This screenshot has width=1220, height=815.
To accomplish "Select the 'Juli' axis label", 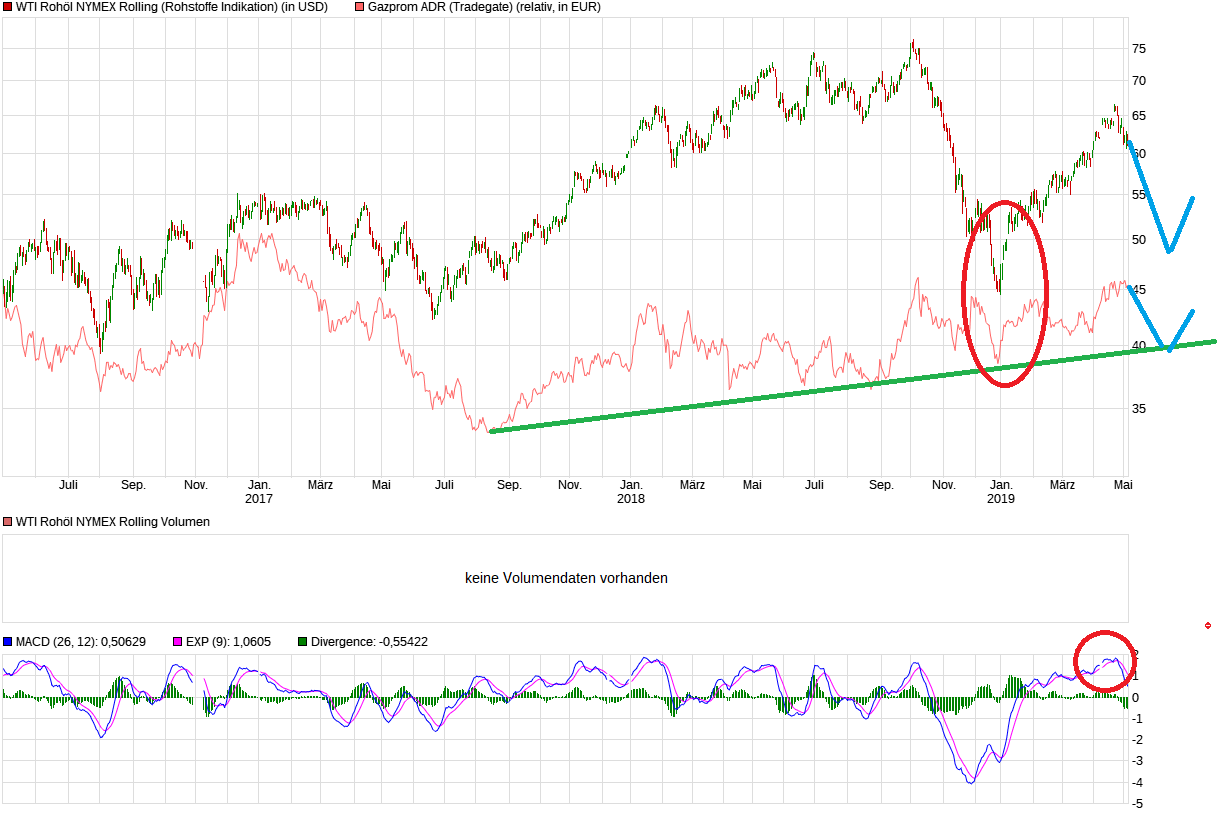I will tap(68, 484).
